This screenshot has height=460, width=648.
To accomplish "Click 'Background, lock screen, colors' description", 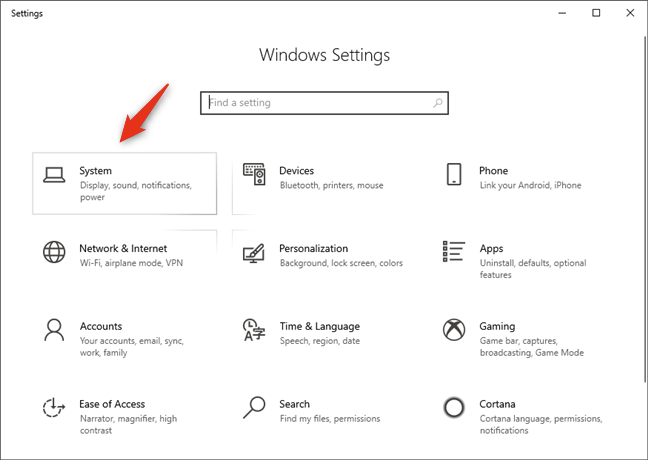I will pos(341,263).
